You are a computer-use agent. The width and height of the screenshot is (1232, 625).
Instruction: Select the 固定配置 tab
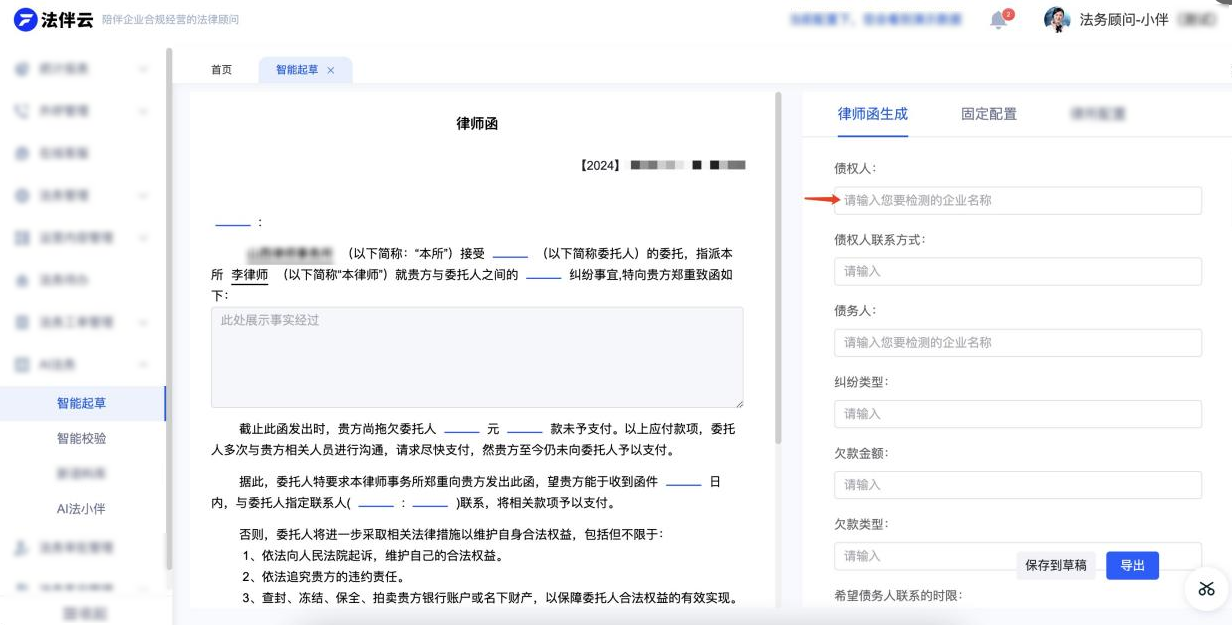tap(988, 114)
